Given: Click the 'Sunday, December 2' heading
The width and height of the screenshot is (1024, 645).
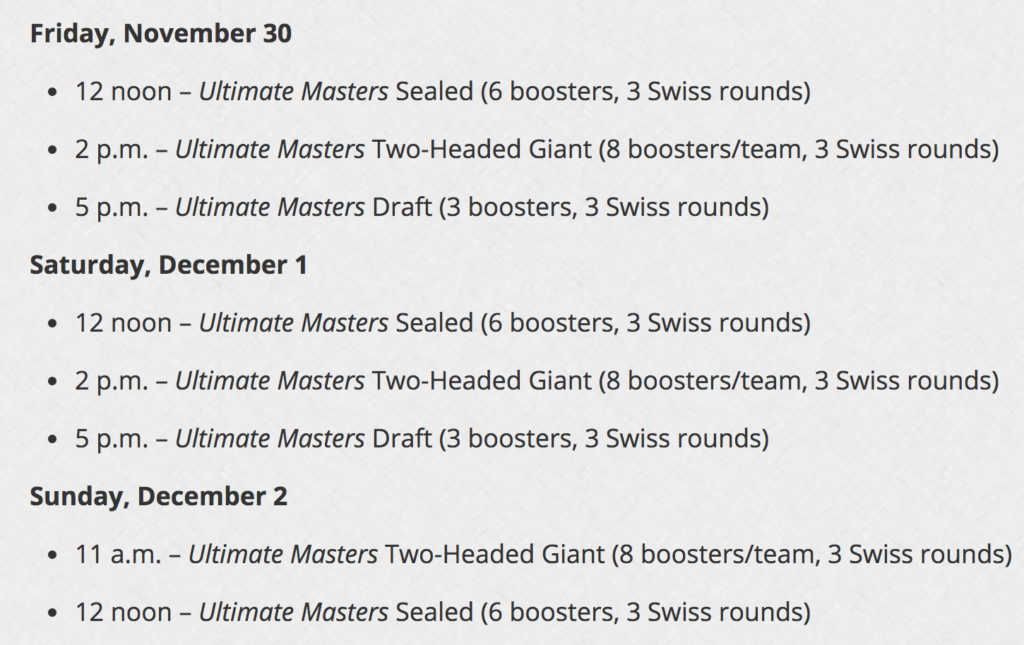Looking at the screenshot, I should 159,497.
